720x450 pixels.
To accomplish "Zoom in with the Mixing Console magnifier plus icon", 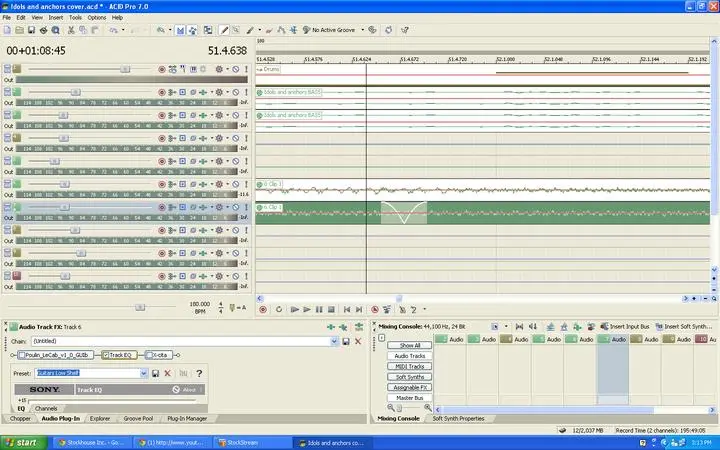I will pos(428,407).
